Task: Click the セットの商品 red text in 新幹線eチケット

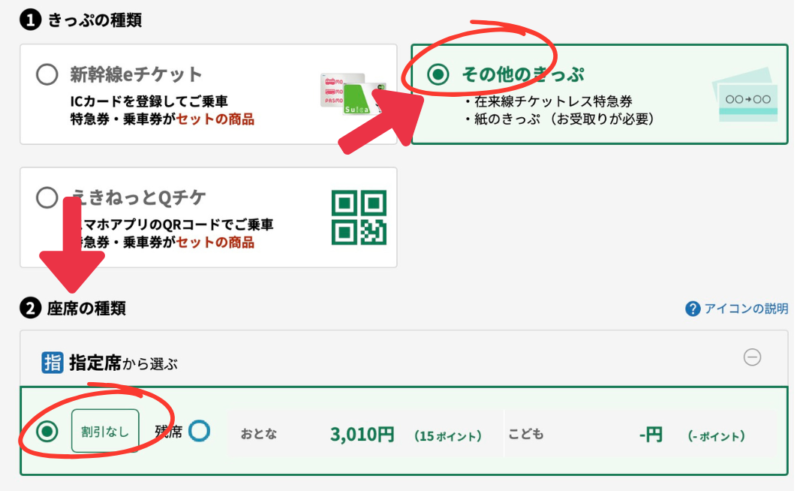Action: [215, 119]
